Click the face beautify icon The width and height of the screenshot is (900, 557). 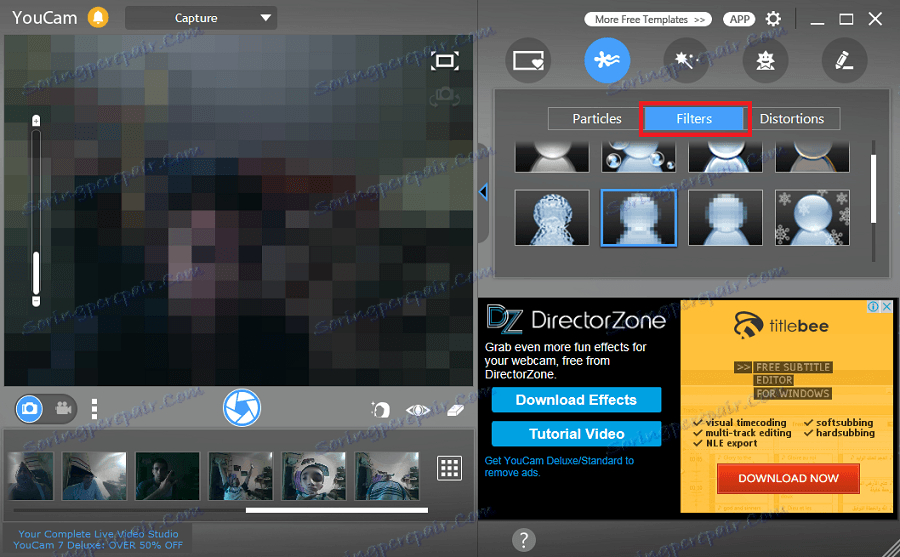381,409
